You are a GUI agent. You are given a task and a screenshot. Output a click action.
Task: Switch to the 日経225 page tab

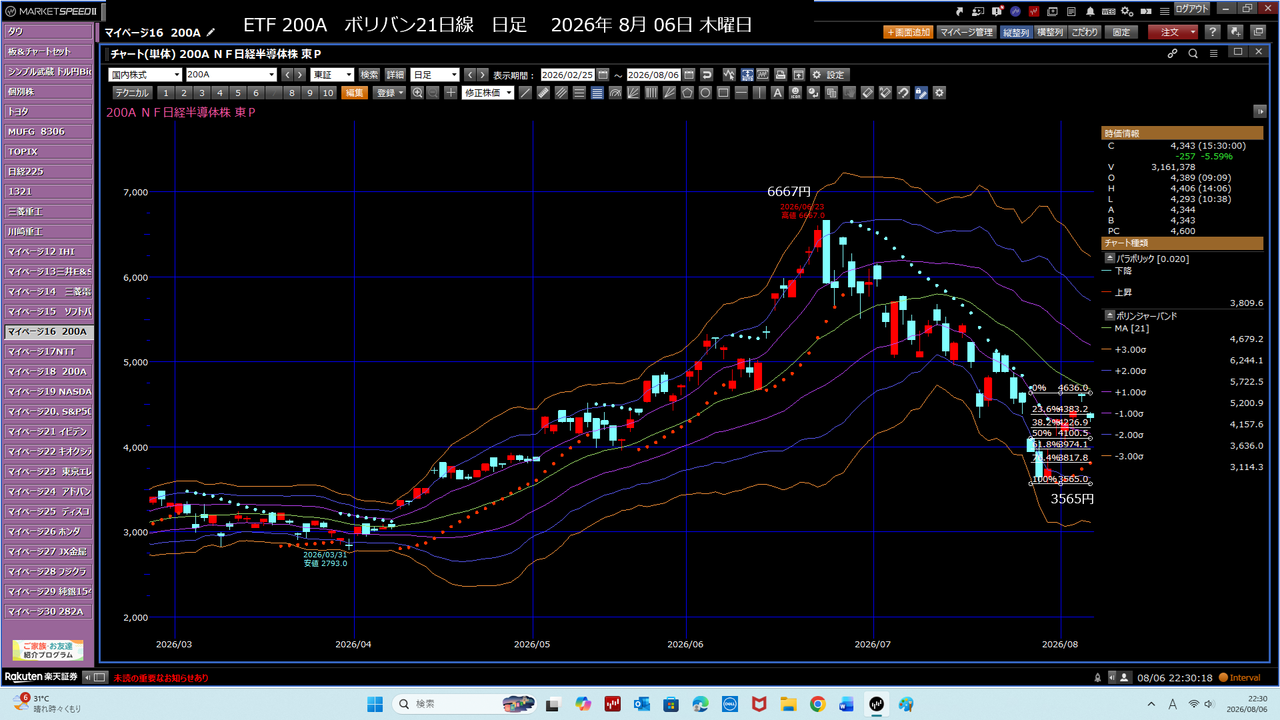[x=49, y=171]
